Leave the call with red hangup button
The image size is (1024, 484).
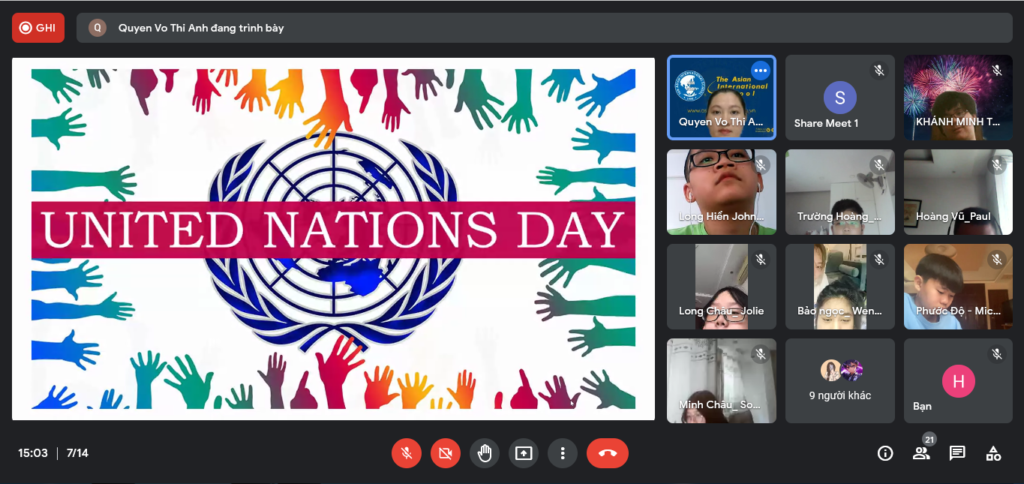[x=607, y=453]
